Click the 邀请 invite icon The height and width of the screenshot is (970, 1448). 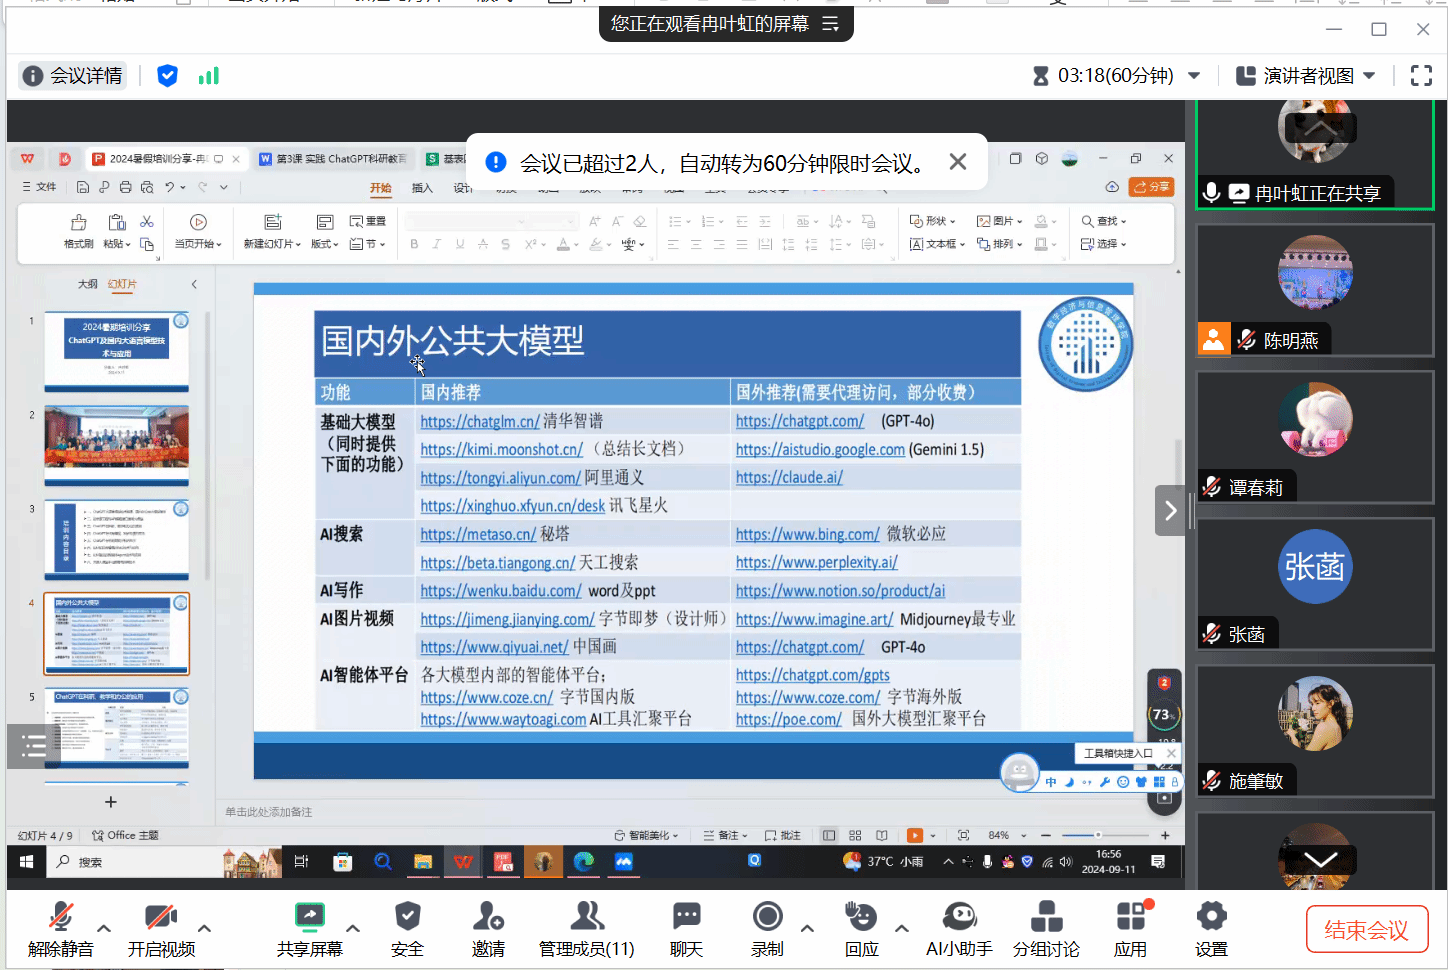[x=488, y=917]
